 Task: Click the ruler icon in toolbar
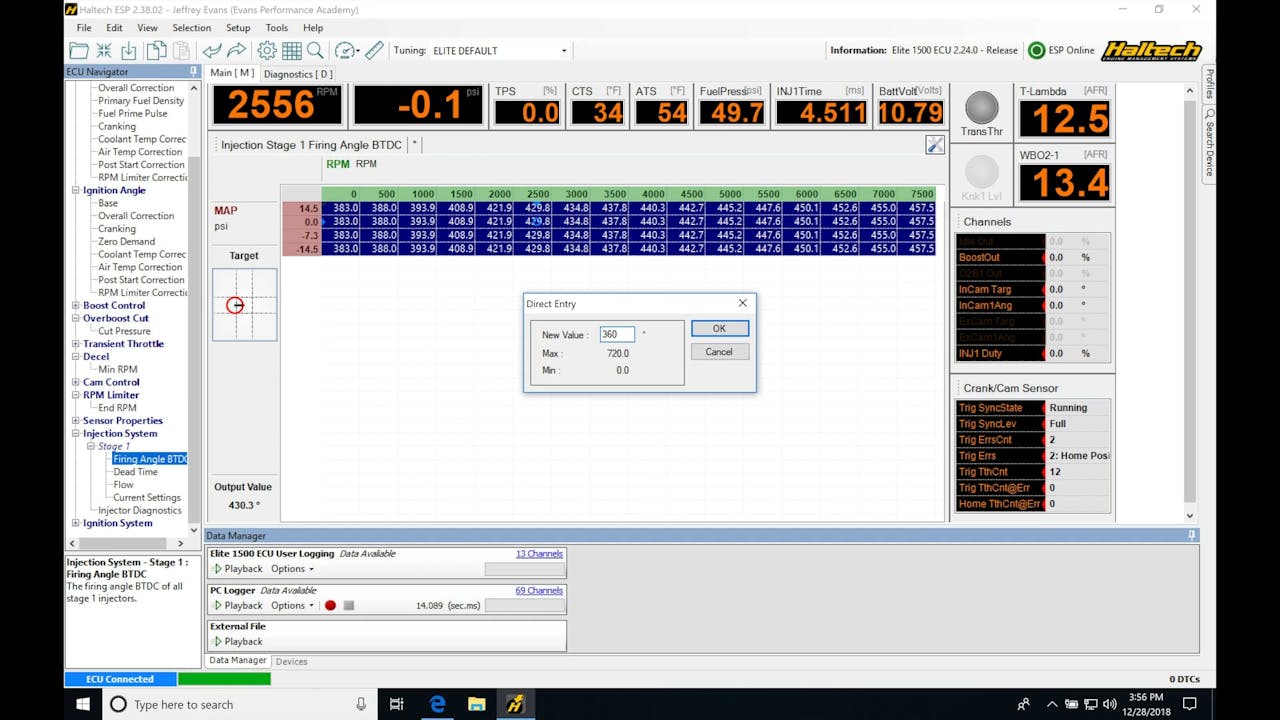[x=374, y=51]
